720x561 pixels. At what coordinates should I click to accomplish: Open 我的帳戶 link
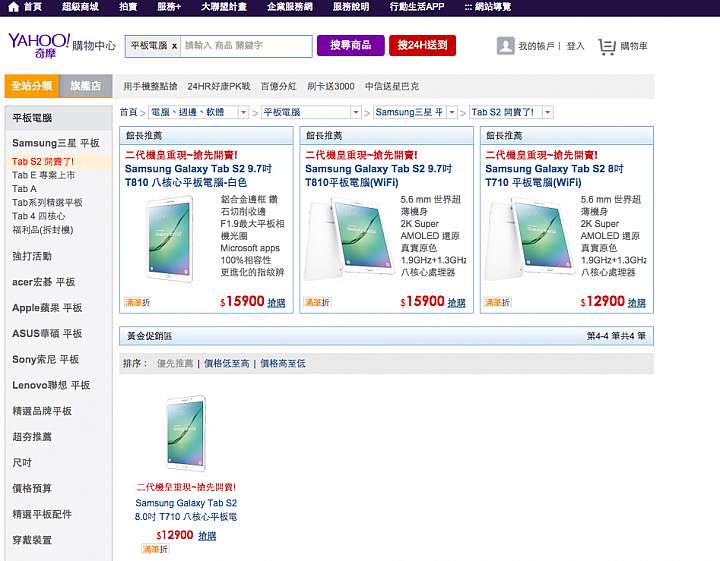coord(536,46)
